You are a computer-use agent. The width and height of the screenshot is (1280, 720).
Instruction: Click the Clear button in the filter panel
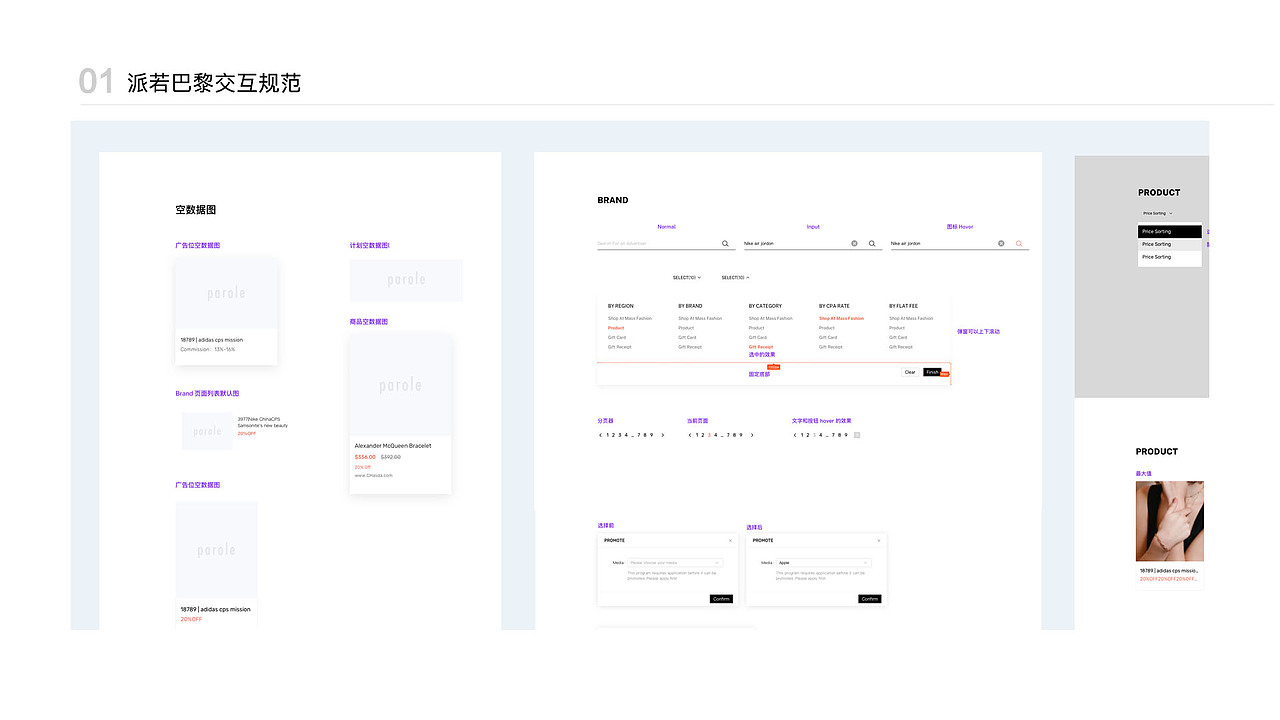tap(910, 372)
